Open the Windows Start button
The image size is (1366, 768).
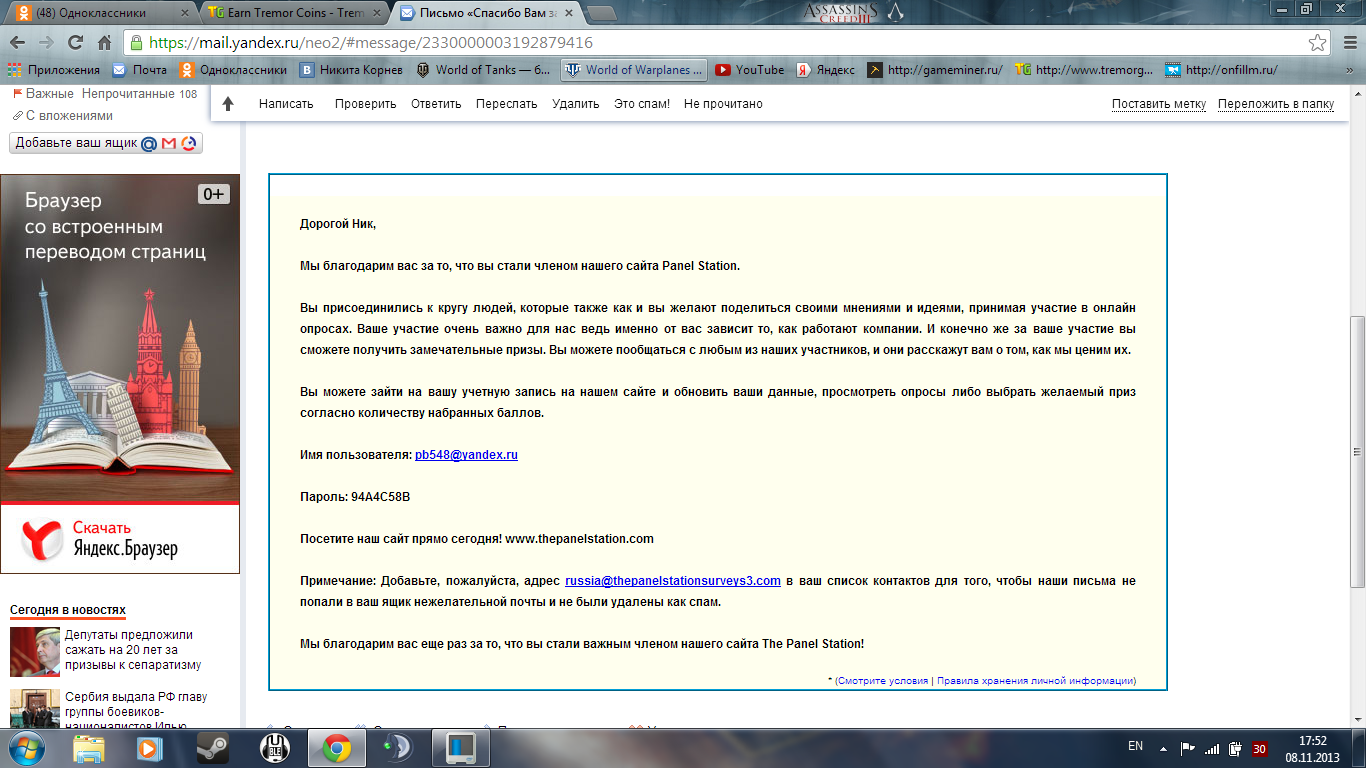pos(27,747)
